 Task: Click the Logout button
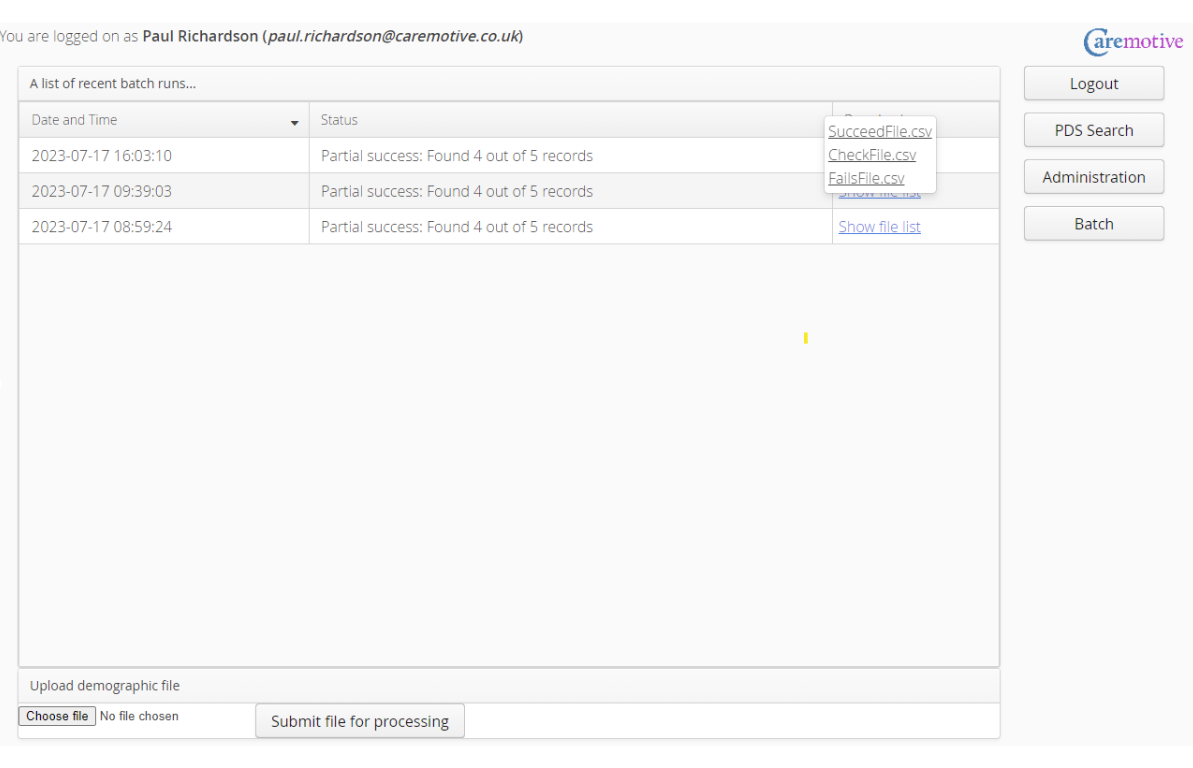click(x=1093, y=83)
